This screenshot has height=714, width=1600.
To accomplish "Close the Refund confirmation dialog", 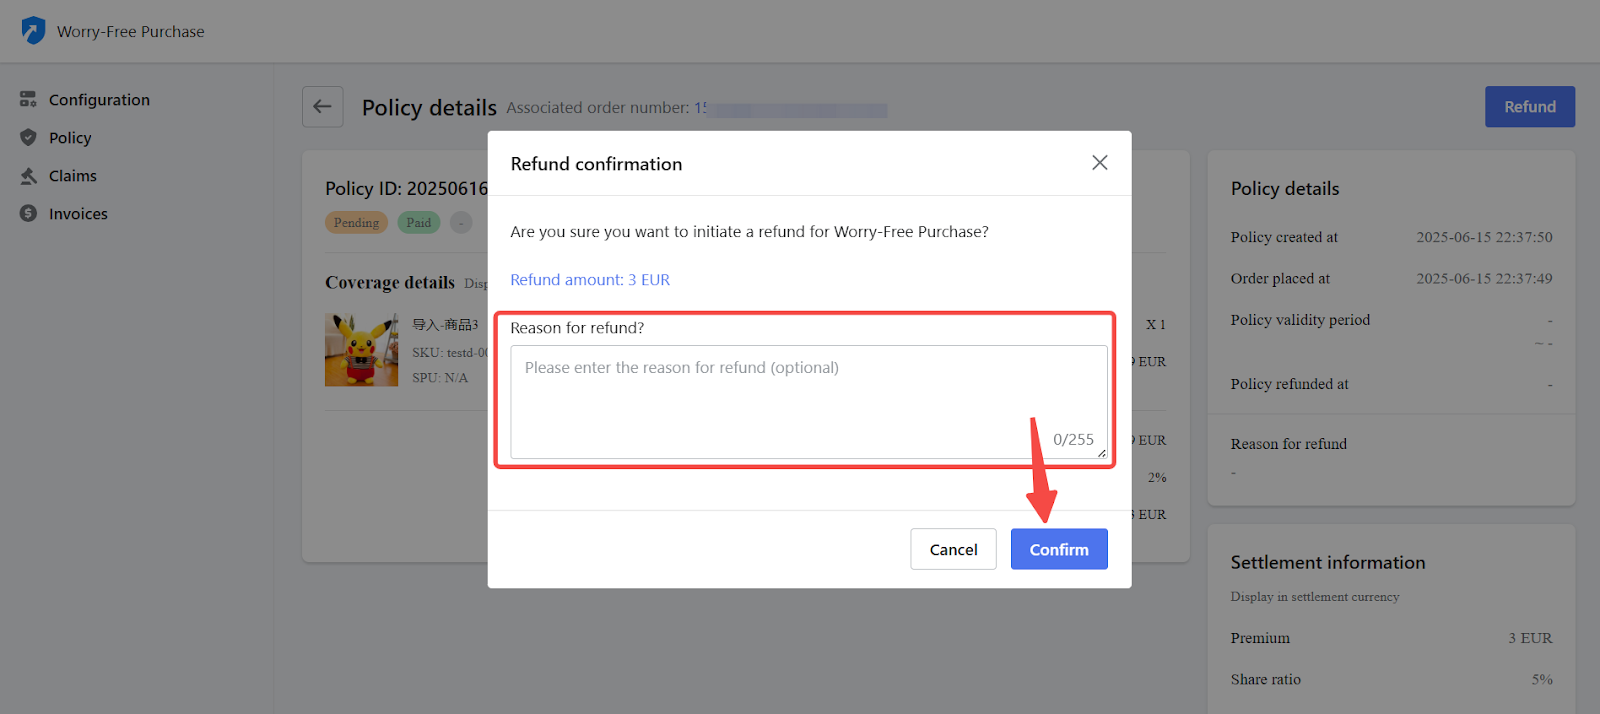I will pos(1099,163).
